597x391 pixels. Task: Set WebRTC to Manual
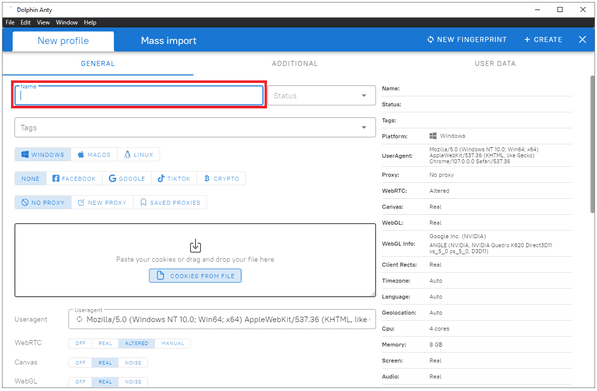172,343
